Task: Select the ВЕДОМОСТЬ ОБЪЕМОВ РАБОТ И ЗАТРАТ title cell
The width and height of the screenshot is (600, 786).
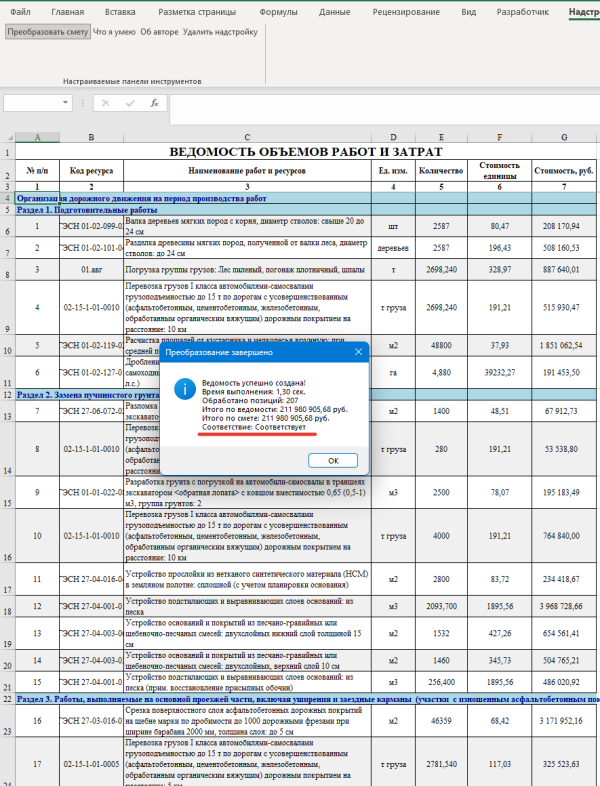Action: point(305,152)
